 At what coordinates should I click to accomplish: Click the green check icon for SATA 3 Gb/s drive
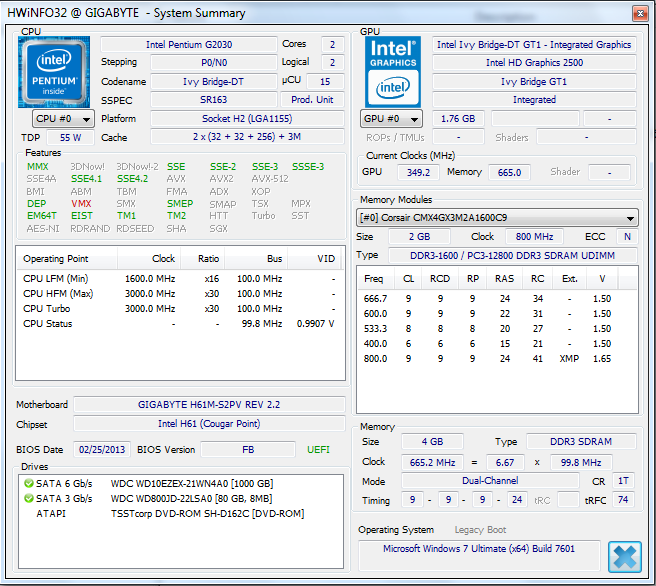28,498
